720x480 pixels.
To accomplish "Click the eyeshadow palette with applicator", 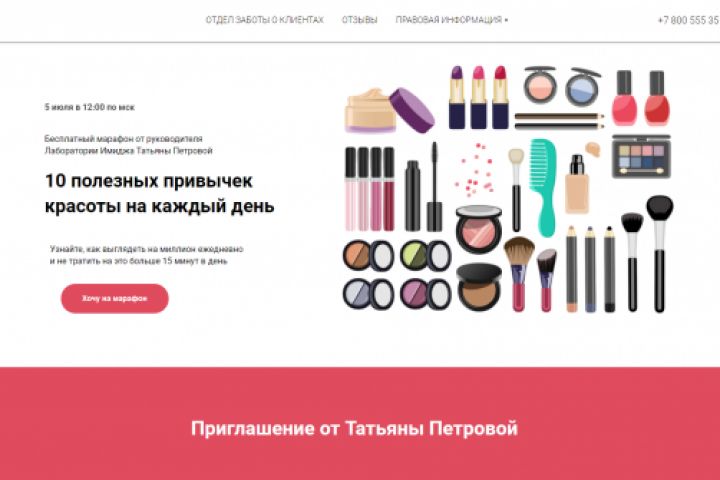I will click(641, 156).
